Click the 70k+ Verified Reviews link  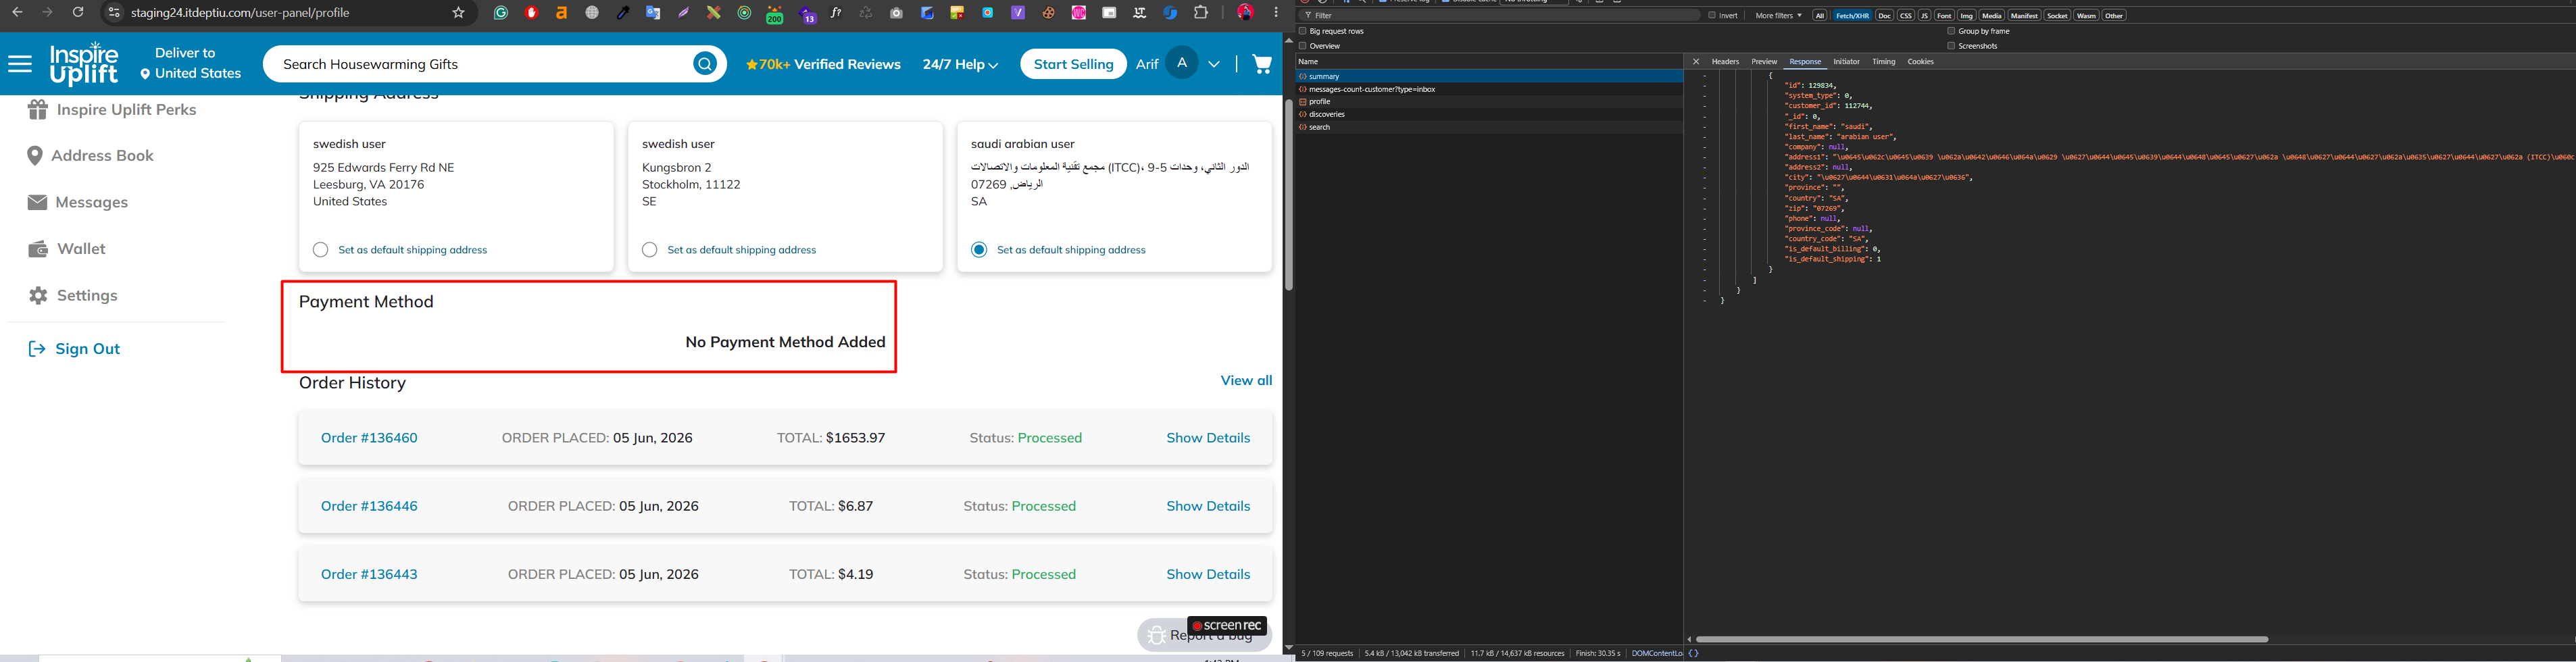(x=823, y=64)
